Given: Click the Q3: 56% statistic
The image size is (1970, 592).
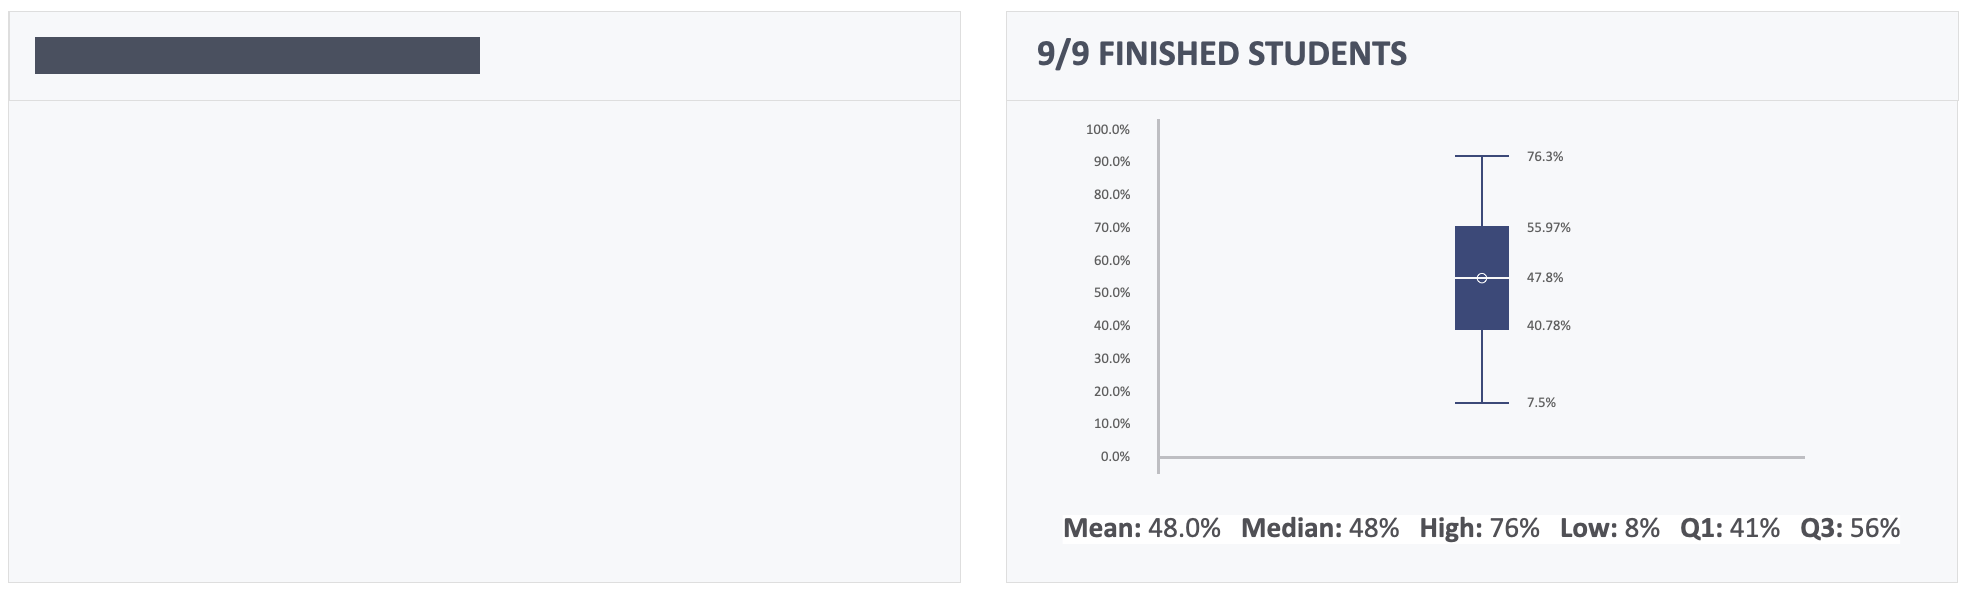Looking at the screenshot, I should point(1850,528).
